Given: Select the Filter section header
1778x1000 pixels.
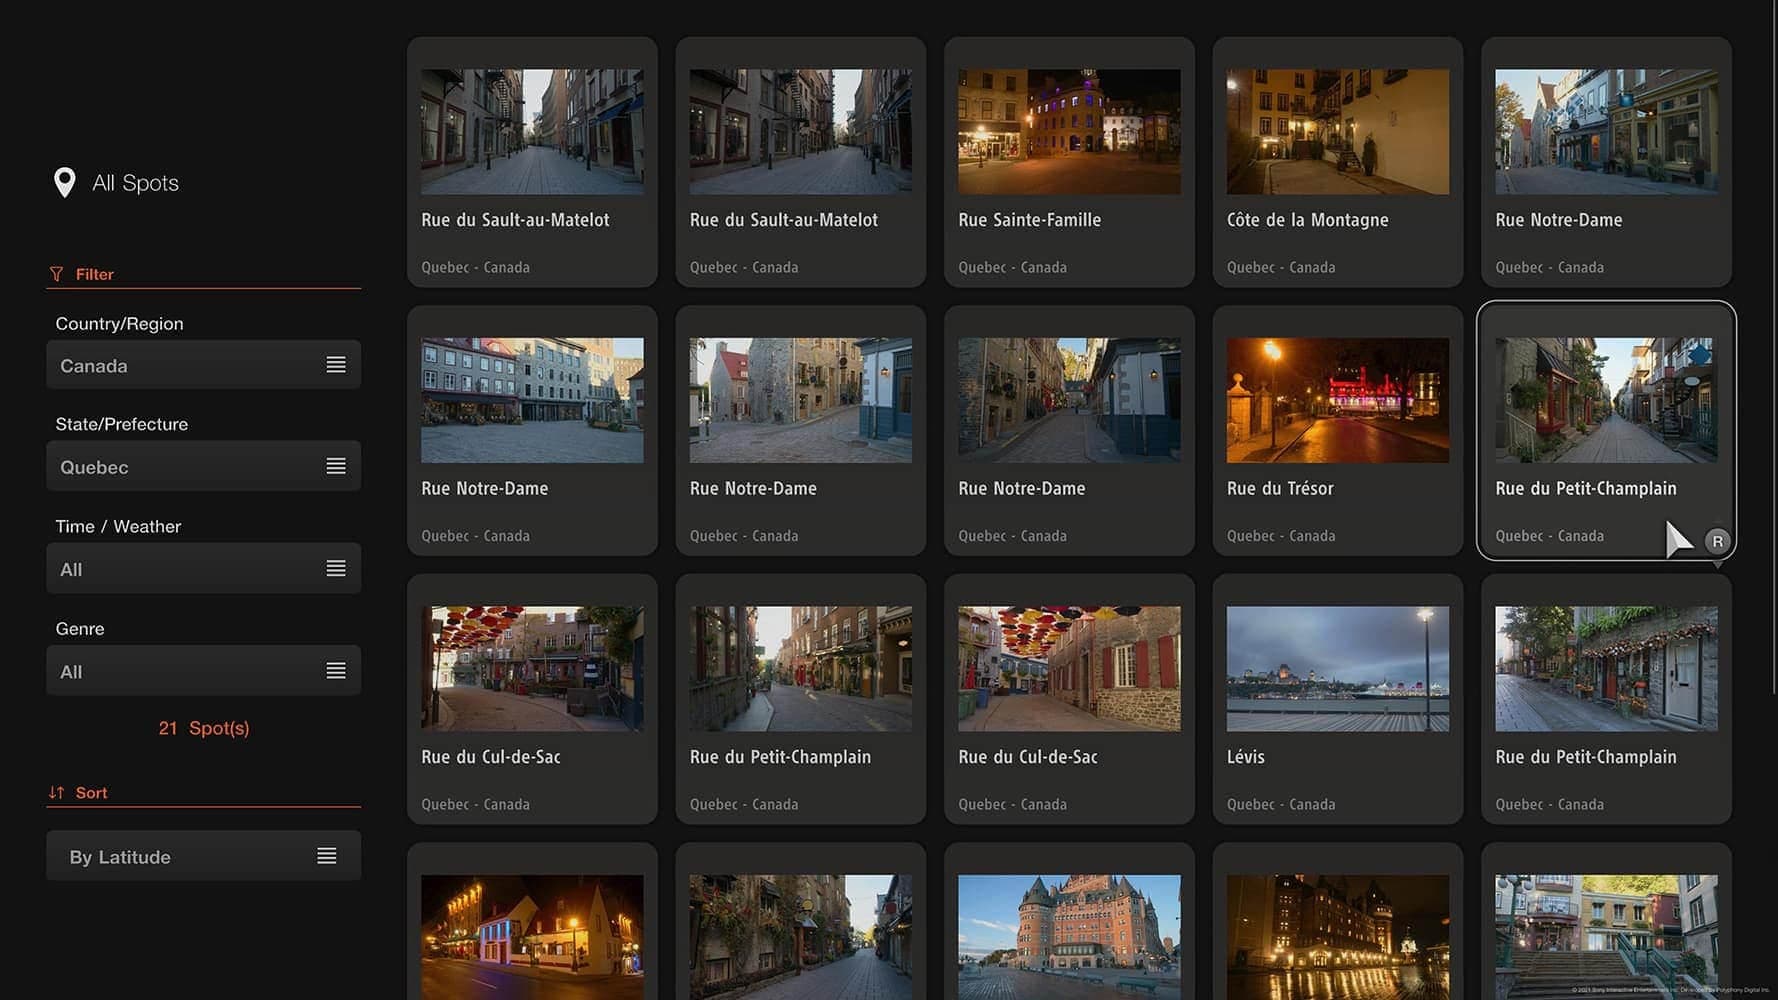Looking at the screenshot, I should [x=95, y=274].
